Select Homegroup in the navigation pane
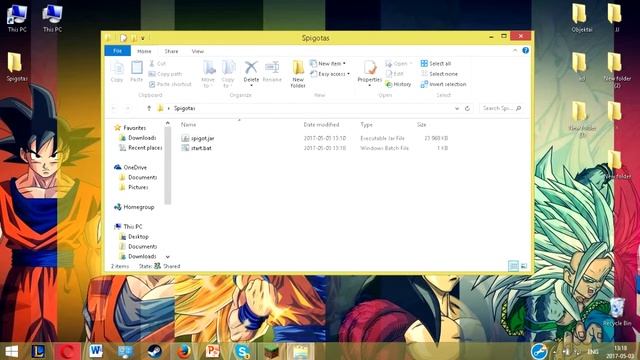The image size is (640, 360). pos(134,207)
